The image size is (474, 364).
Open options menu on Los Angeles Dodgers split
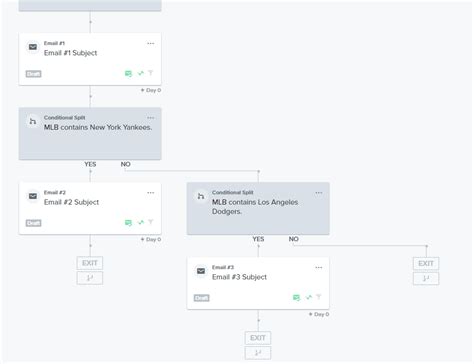tap(319, 193)
